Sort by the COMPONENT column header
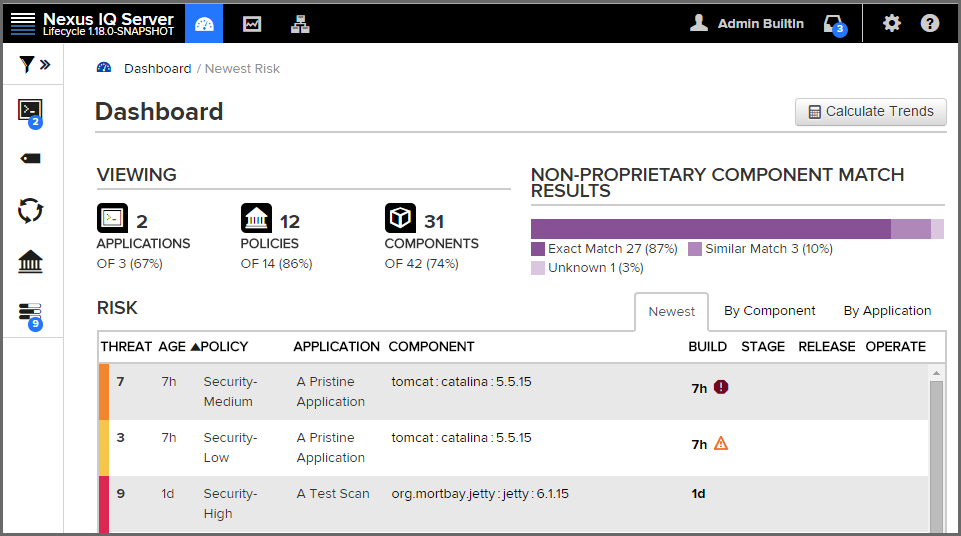961x536 pixels. coord(431,347)
